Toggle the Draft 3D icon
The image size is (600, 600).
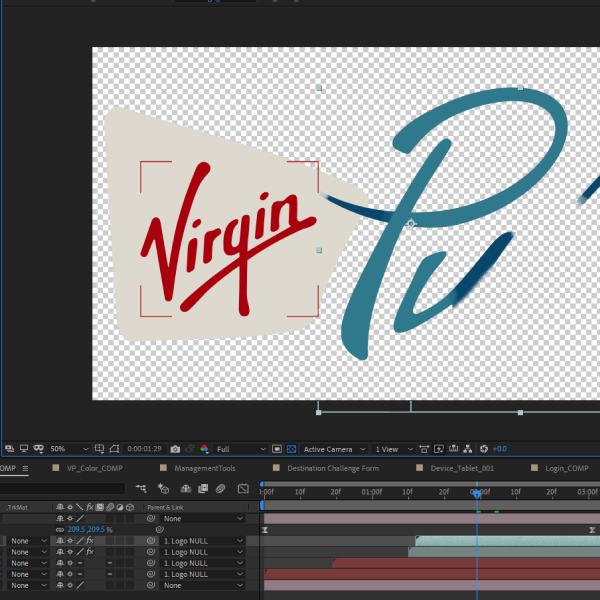tap(163, 489)
